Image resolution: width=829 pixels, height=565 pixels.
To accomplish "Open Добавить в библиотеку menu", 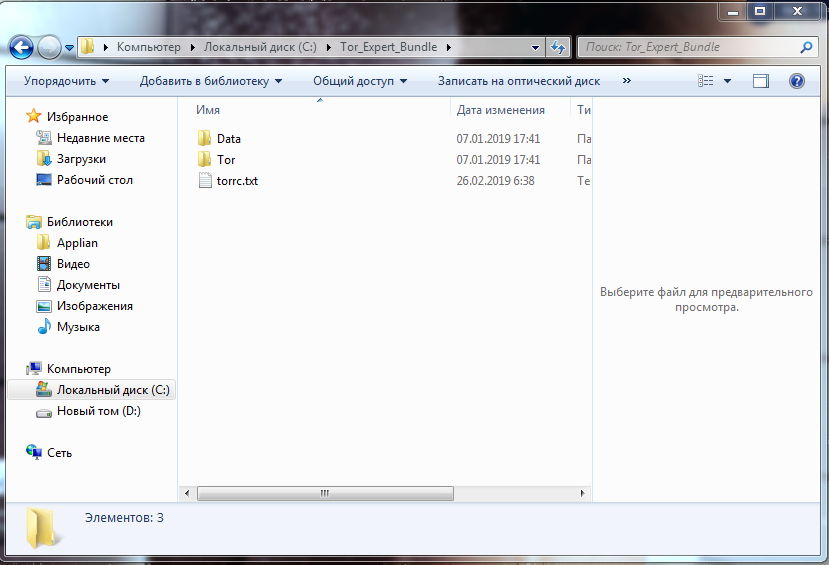I will [x=211, y=81].
